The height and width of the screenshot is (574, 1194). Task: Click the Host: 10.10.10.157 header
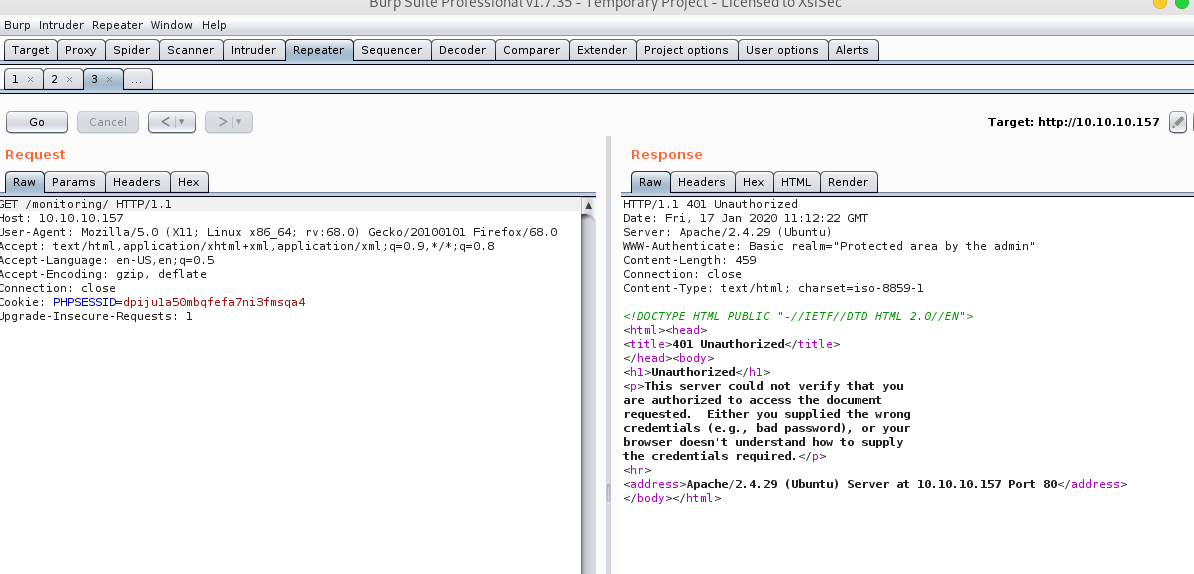(x=62, y=218)
